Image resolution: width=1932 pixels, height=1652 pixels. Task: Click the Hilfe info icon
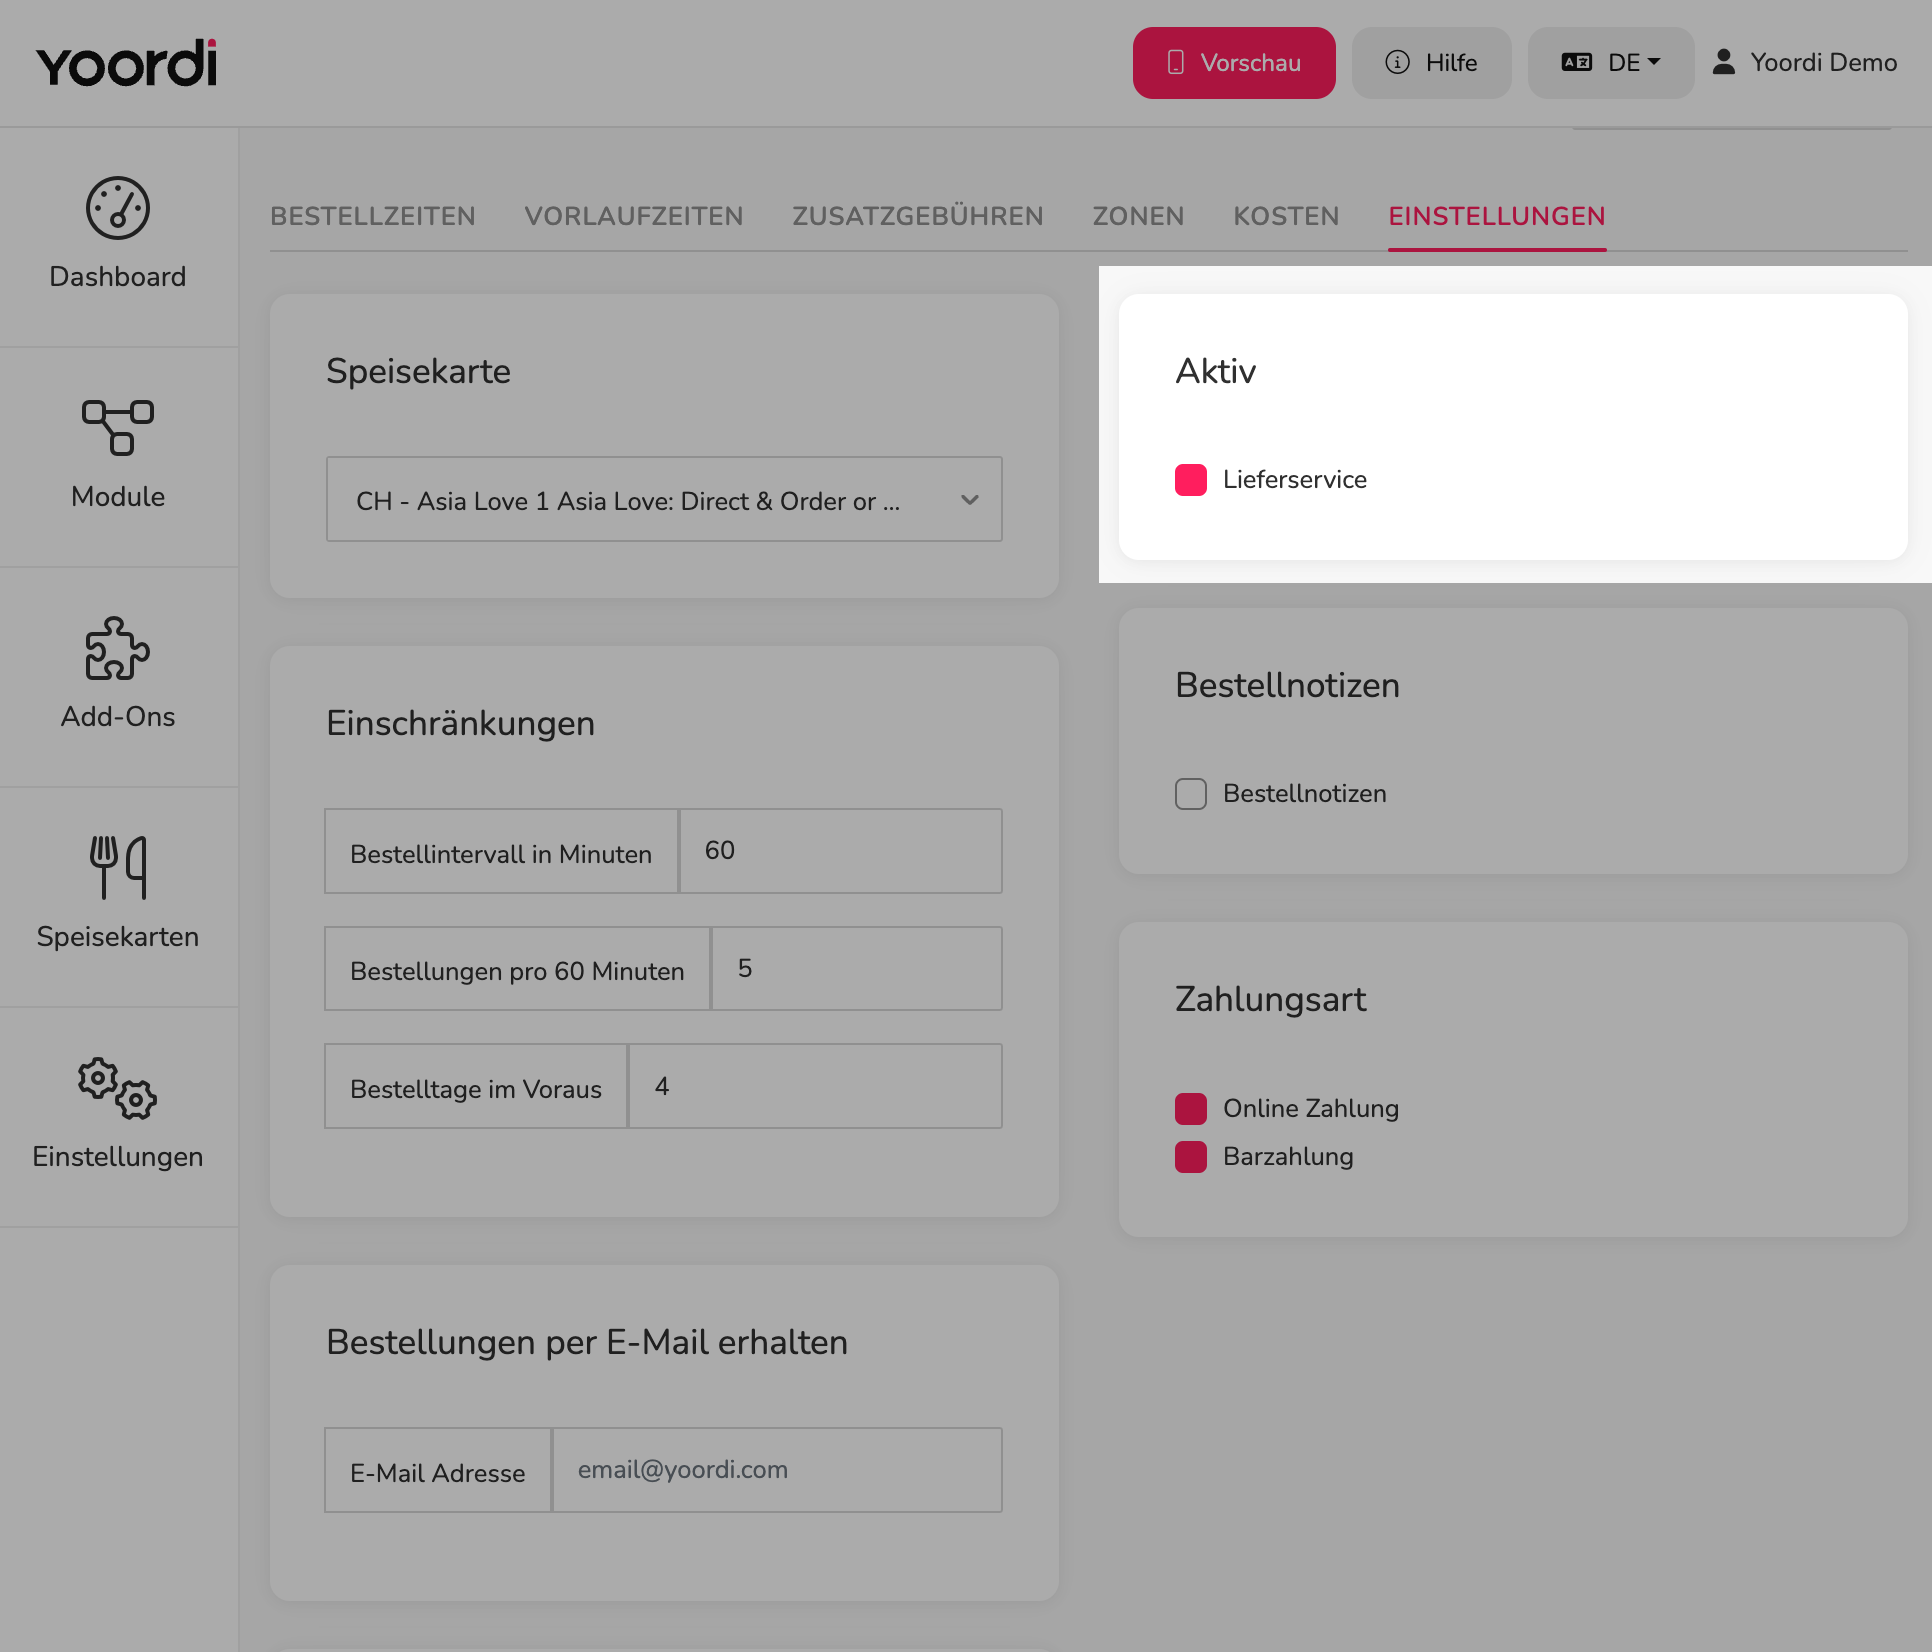[1397, 62]
